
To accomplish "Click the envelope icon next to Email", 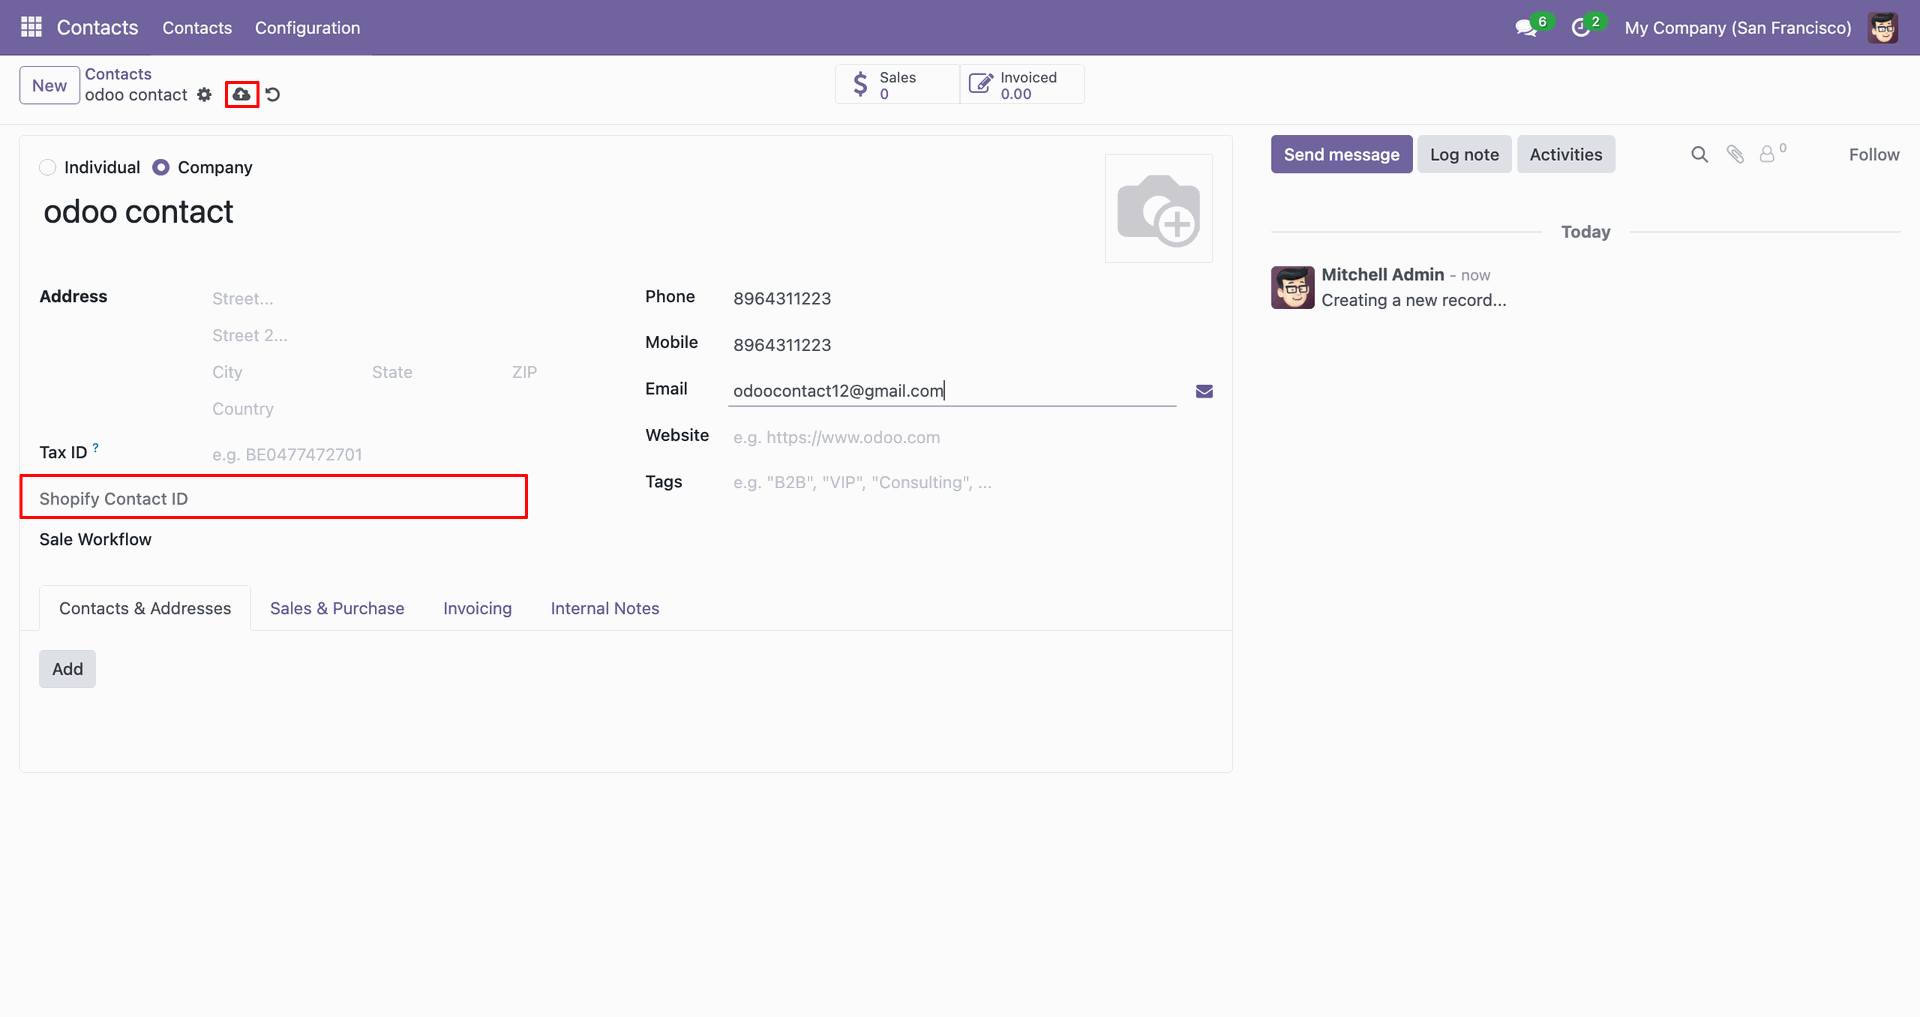I will [x=1204, y=391].
